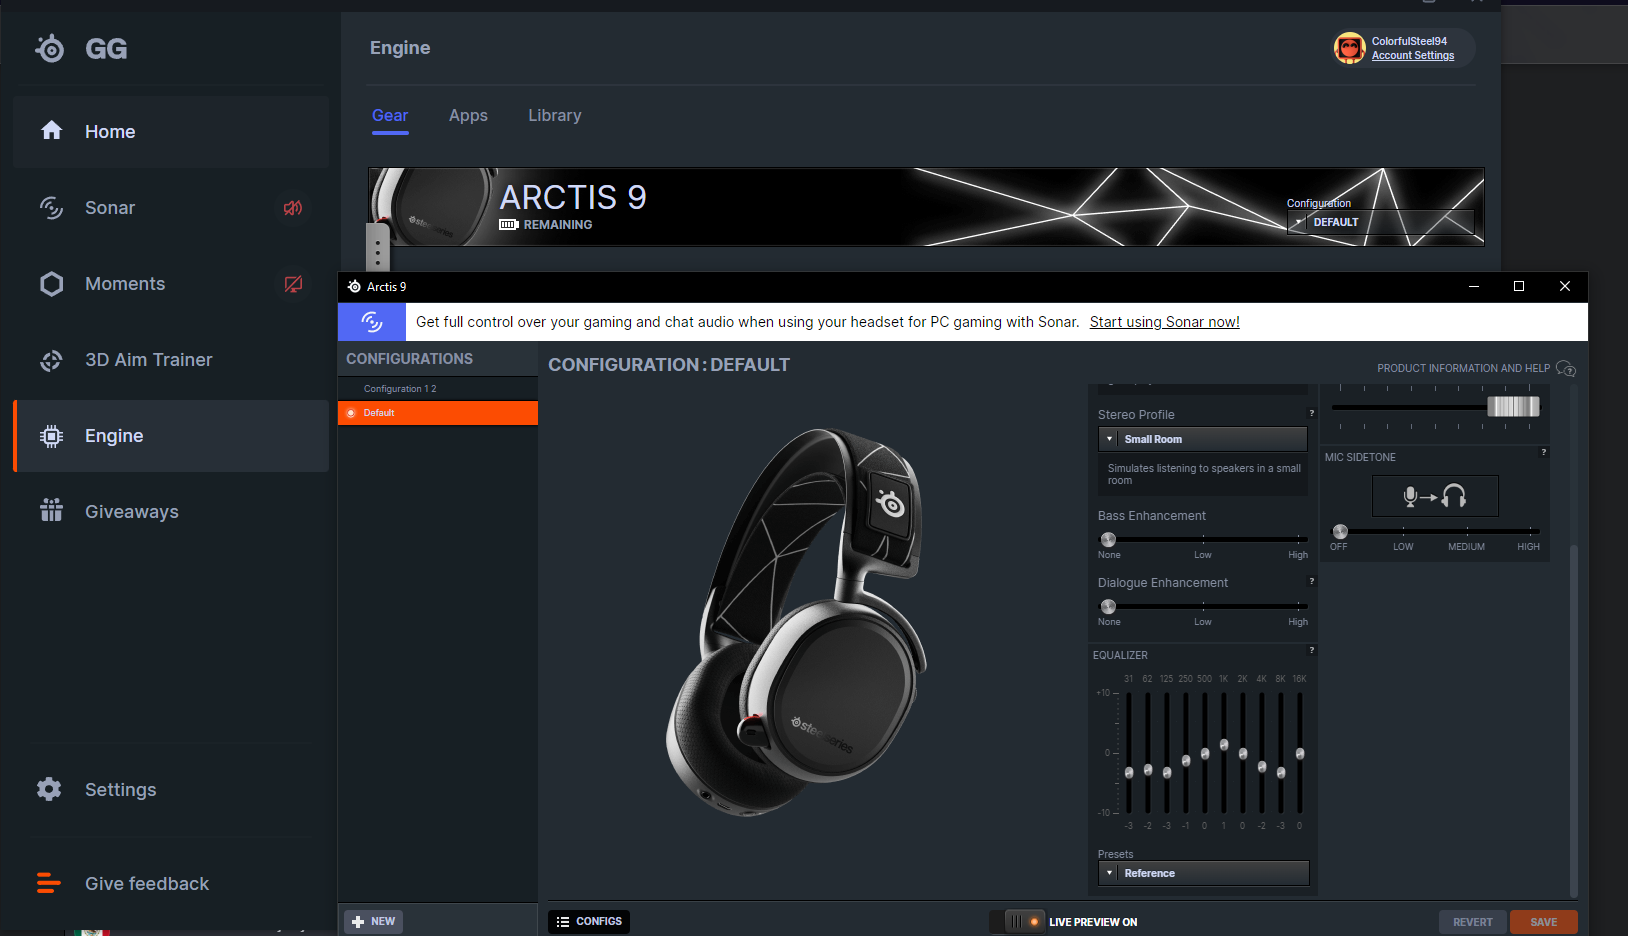Click the CONFIGS button
This screenshot has width=1628, height=936.
click(589, 922)
